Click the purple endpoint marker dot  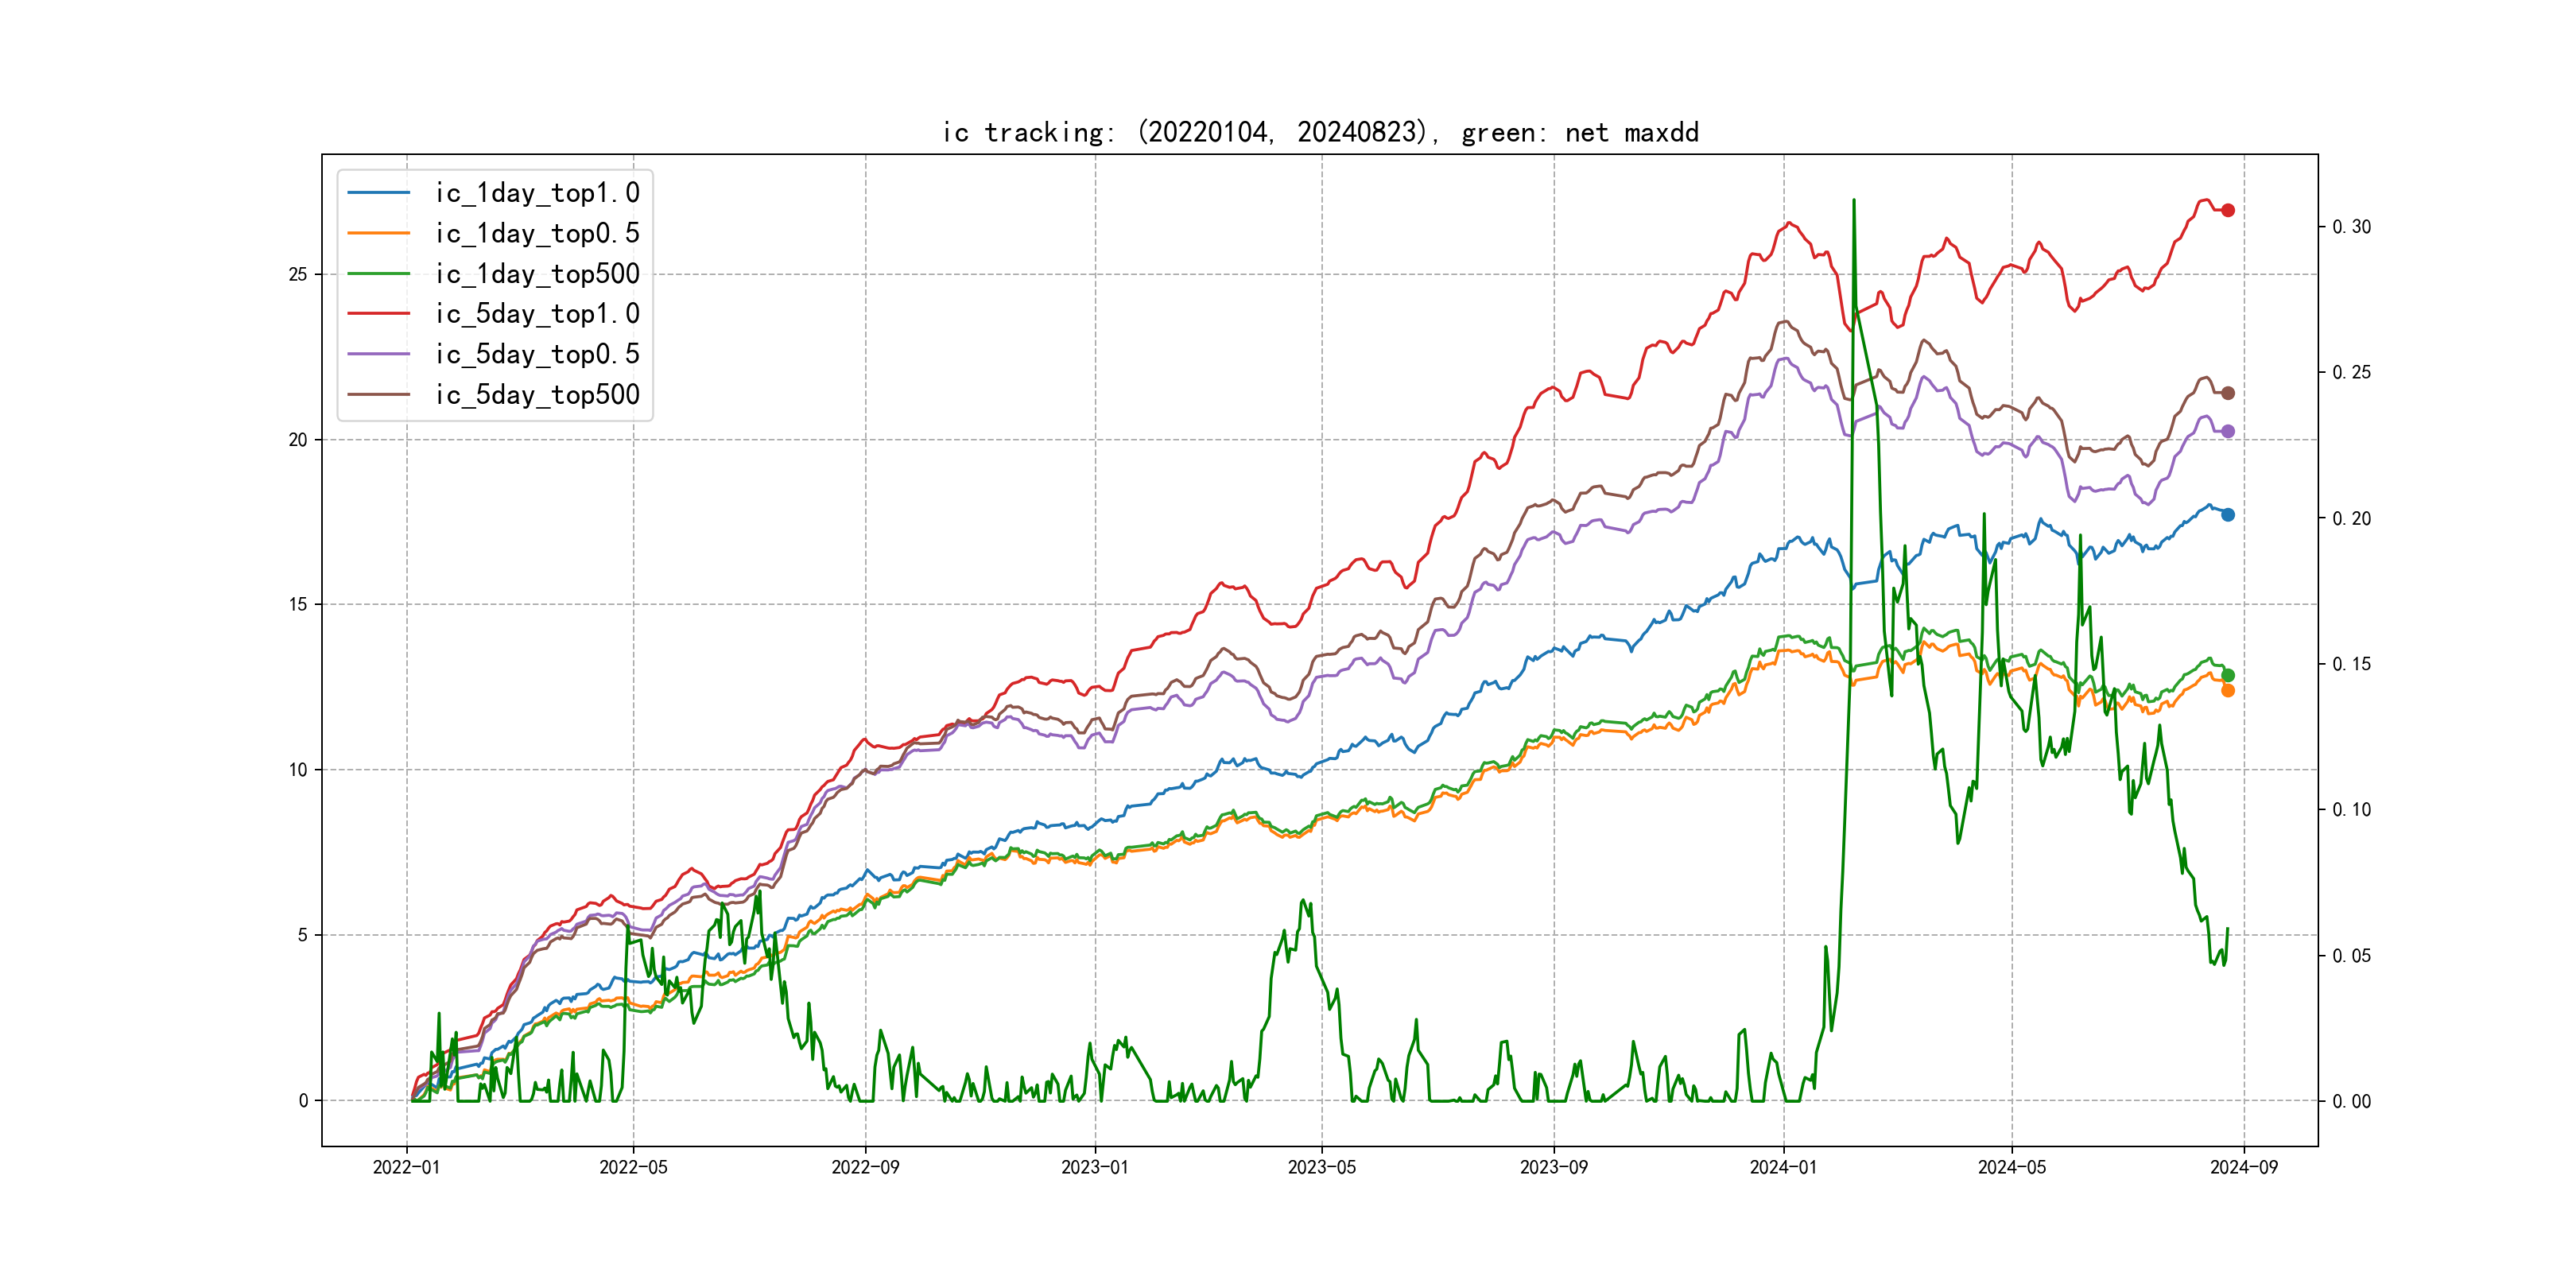[x=2227, y=431]
